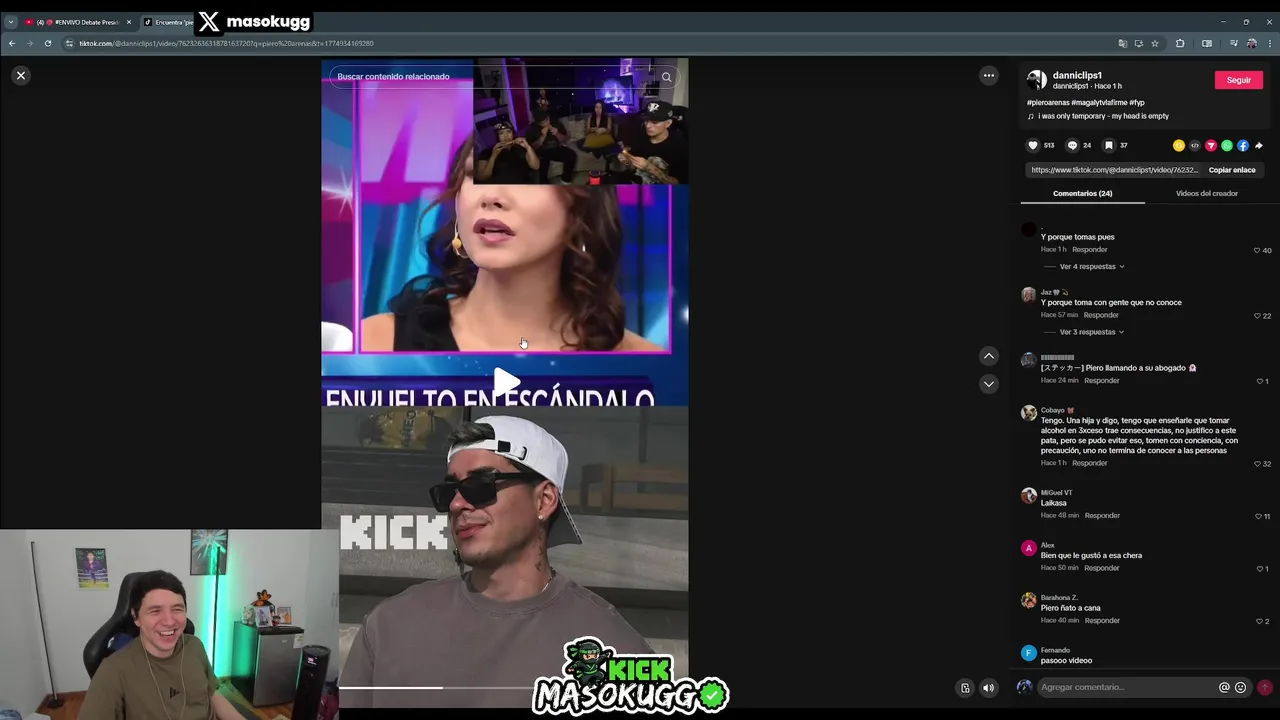Click the yellow repost share icon

(x=1179, y=145)
